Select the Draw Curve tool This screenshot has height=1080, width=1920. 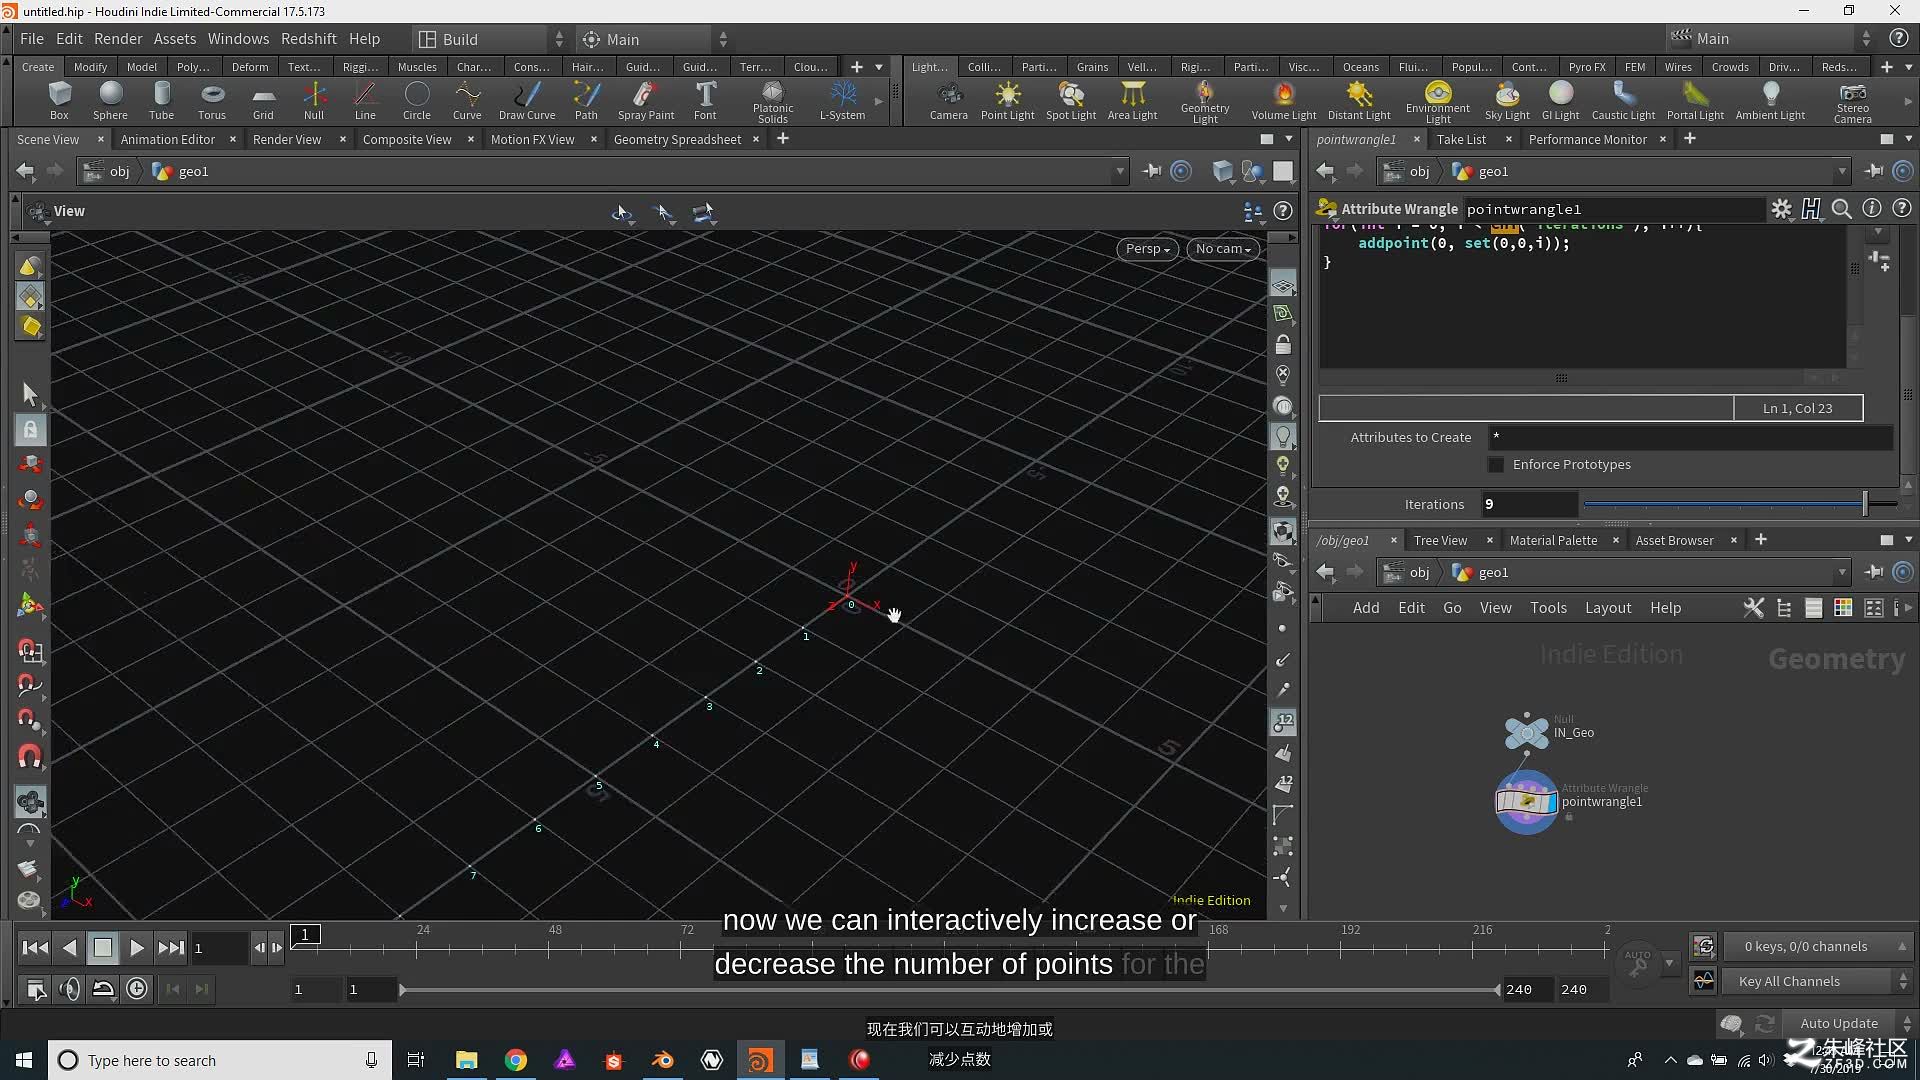[x=527, y=100]
